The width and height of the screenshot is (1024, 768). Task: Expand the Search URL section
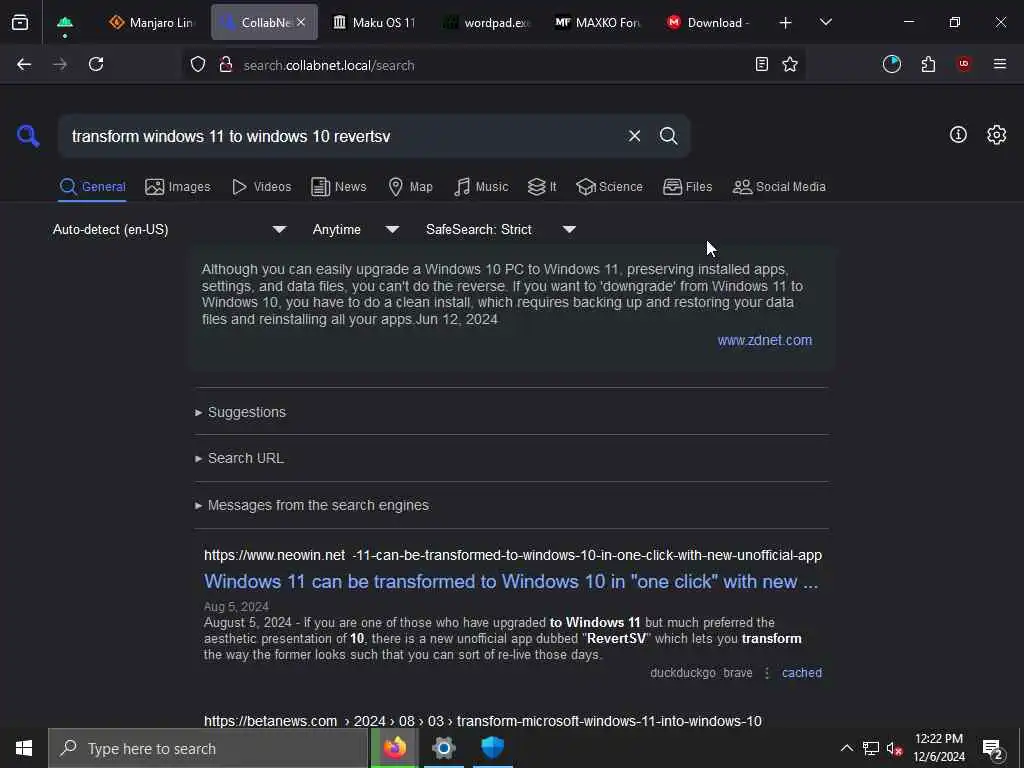point(239,458)
